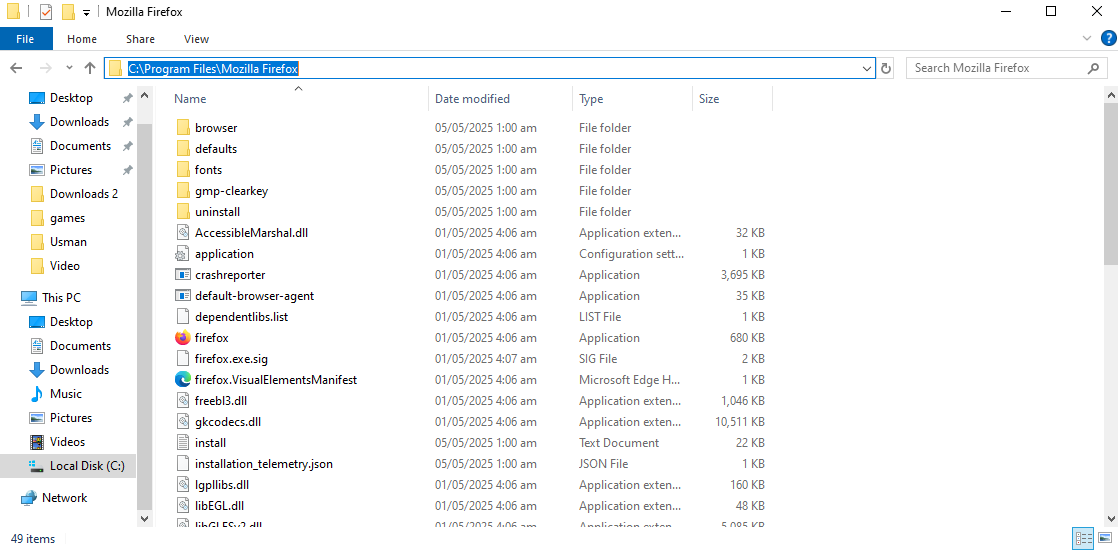Click New folder icon in Quick Access Toolbar
The image size is (1118, 551).
(68, 12)
